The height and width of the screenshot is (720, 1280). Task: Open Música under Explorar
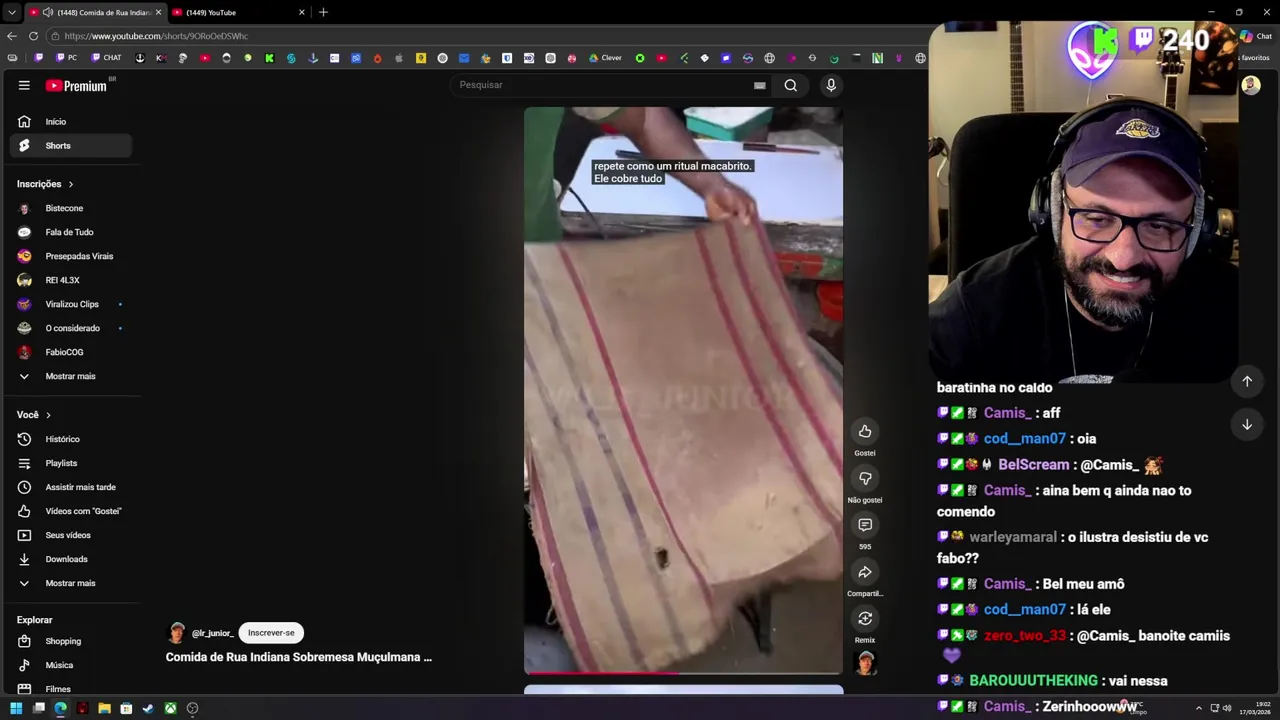pyautogui.click(x=70, y=665)
